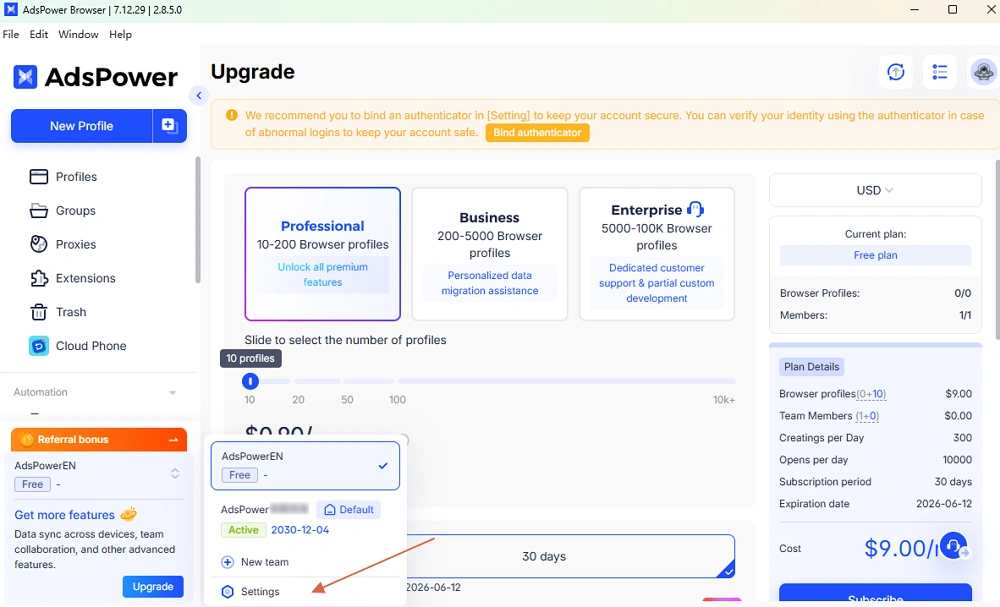Open the Edit menu
This screenshot has width=1000, height=607.
[x=39, y=34]
